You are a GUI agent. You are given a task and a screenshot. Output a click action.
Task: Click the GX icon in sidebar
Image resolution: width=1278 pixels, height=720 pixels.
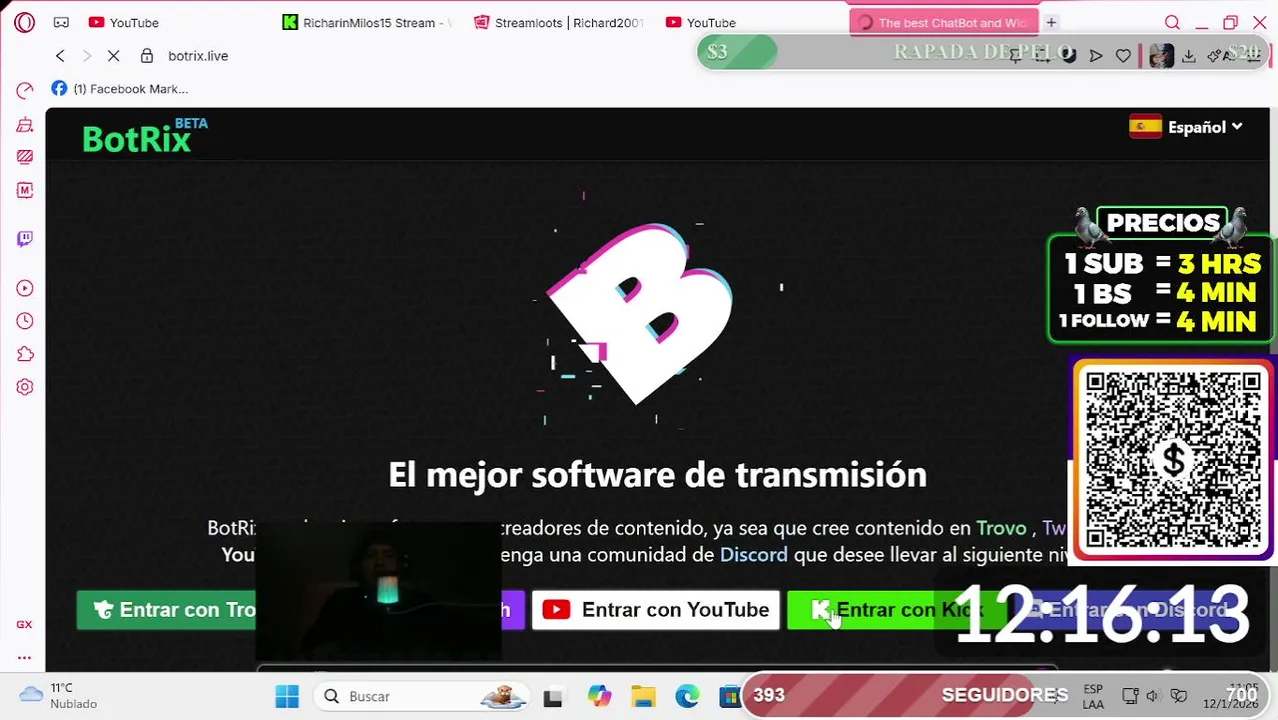24,624
